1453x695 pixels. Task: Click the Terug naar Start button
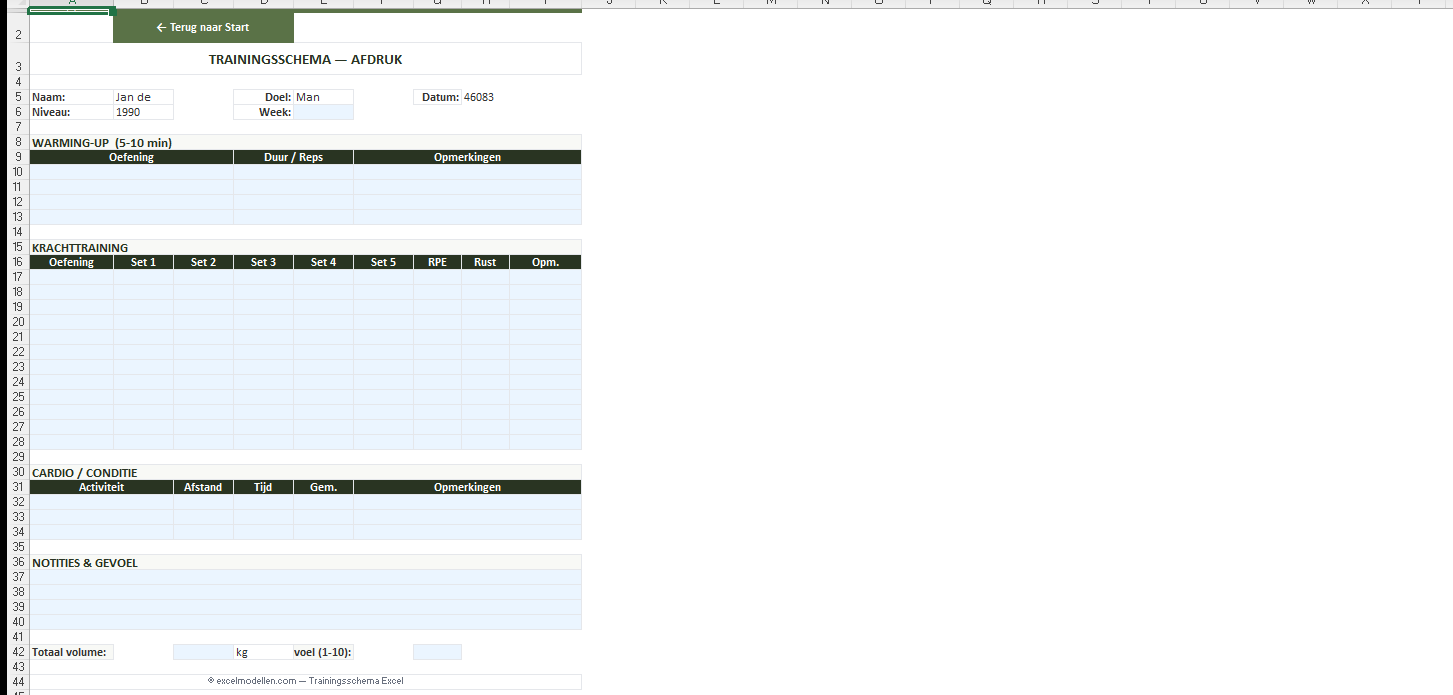pos(203,28)
